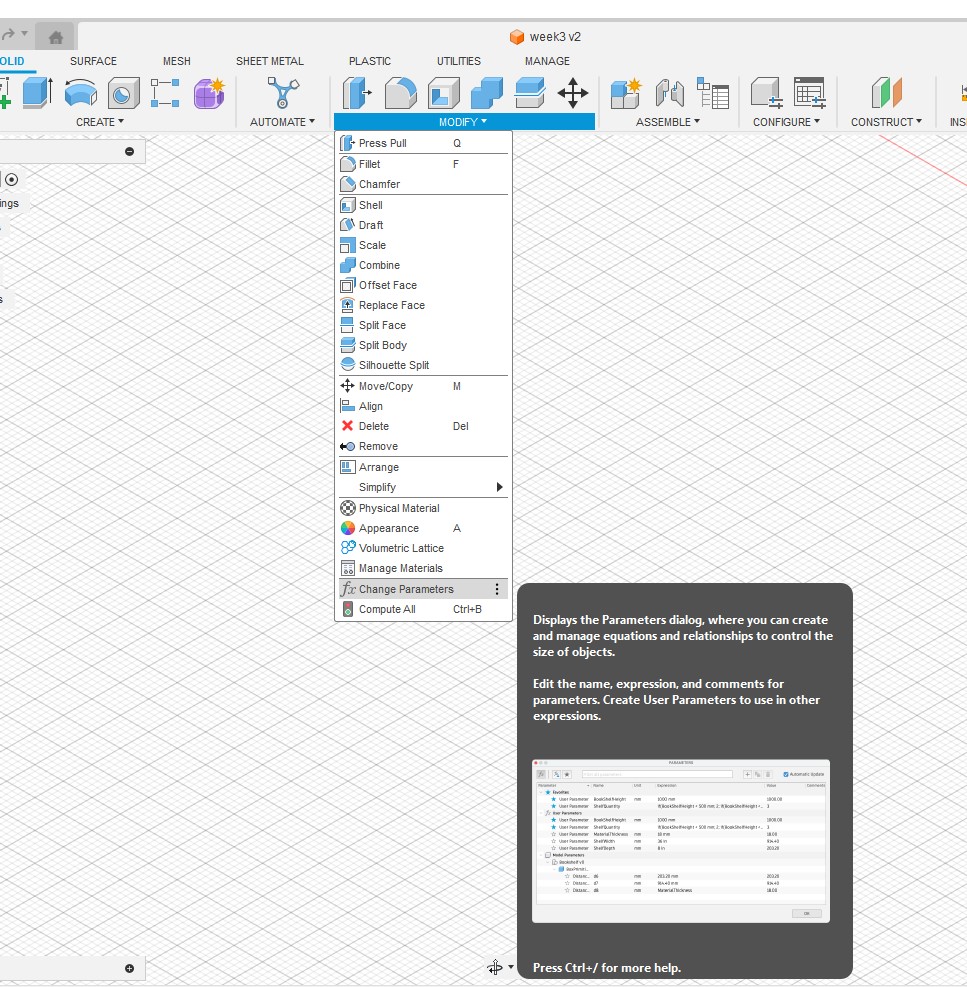Select the Revolve tool icon
The image size is (967, 987).
pyautogui.click(x=81, y=93)
